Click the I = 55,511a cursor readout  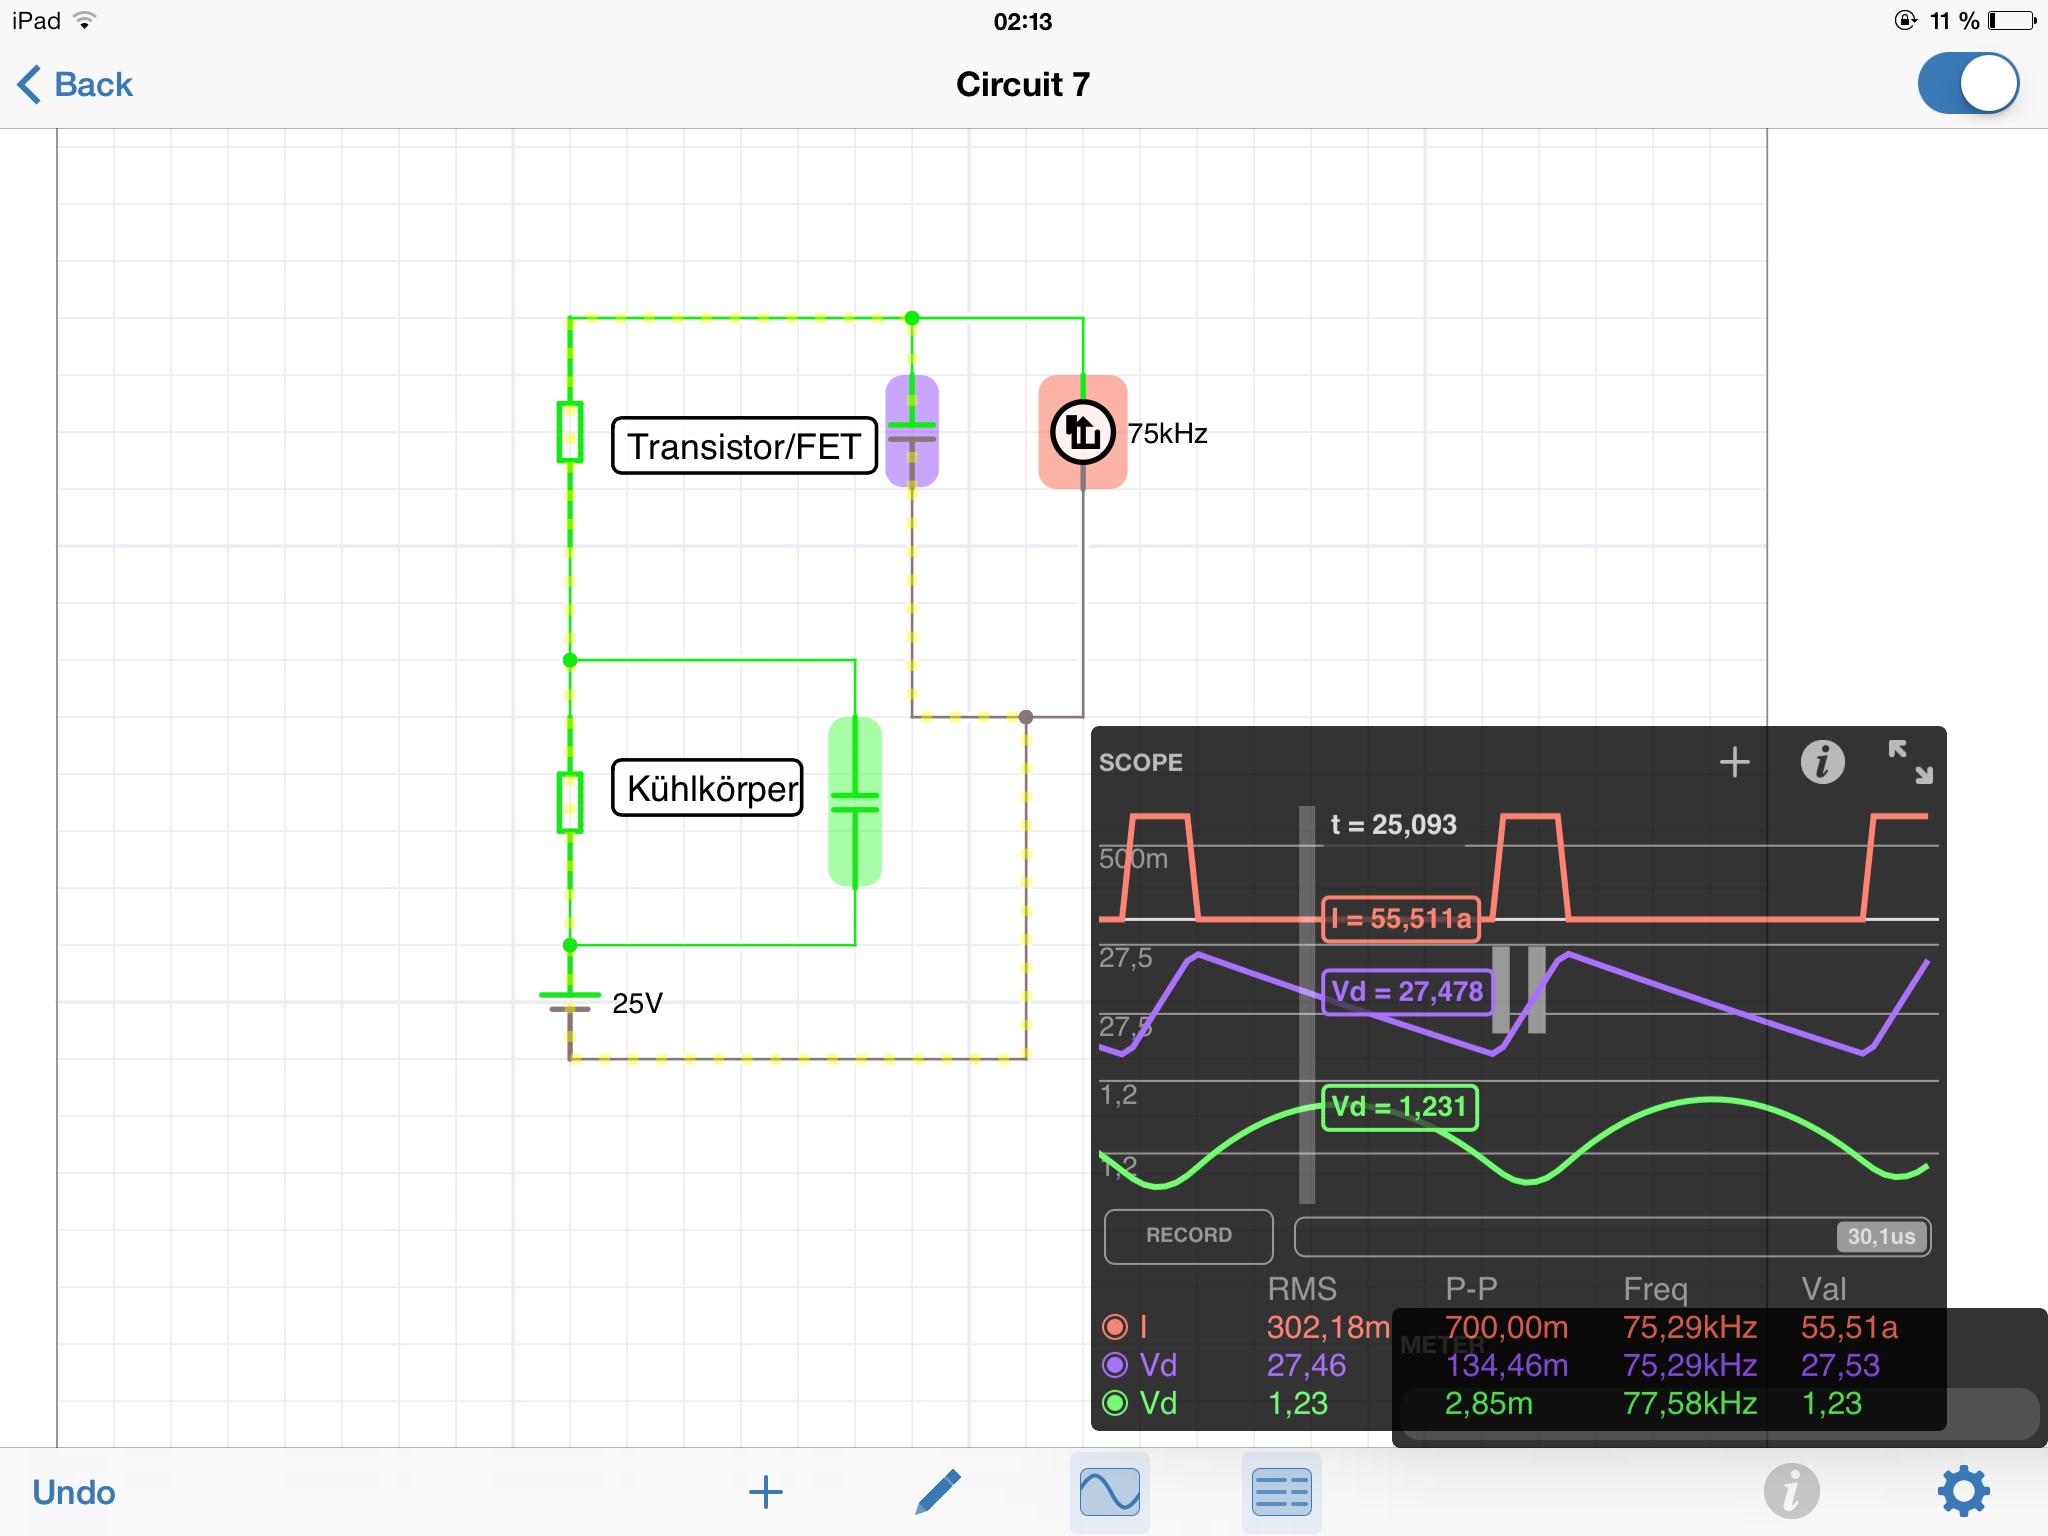pos(1401,919)
